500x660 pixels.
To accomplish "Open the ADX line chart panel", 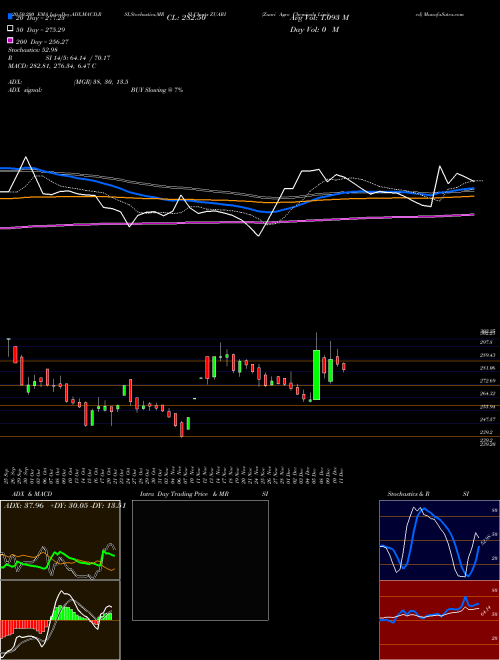I will coord(60,540).
